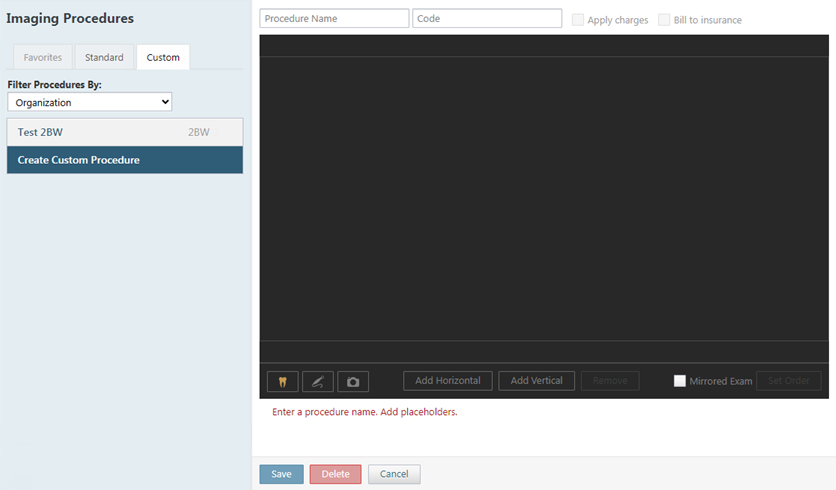
Task: Click the Set Order button
Action: 789,381
